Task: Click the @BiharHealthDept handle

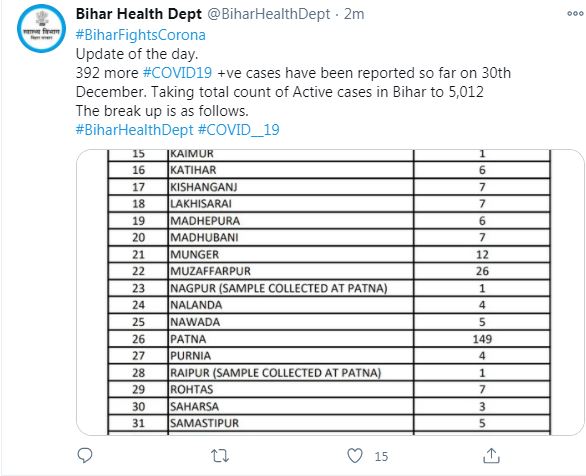Action: click(268, 14)
